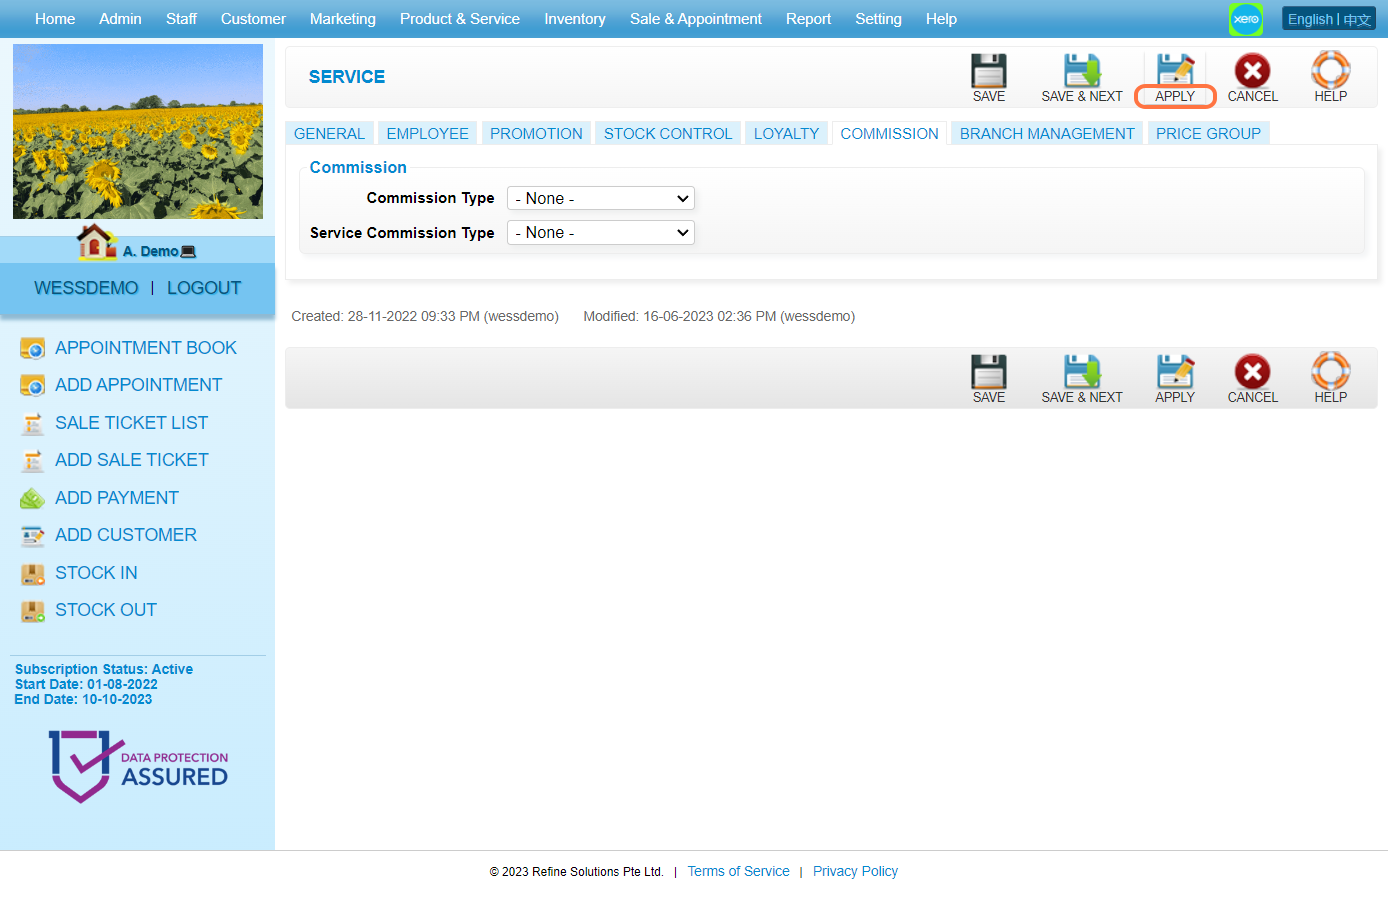
Task: Open the STOCK IN link
Action: point(96,573)
